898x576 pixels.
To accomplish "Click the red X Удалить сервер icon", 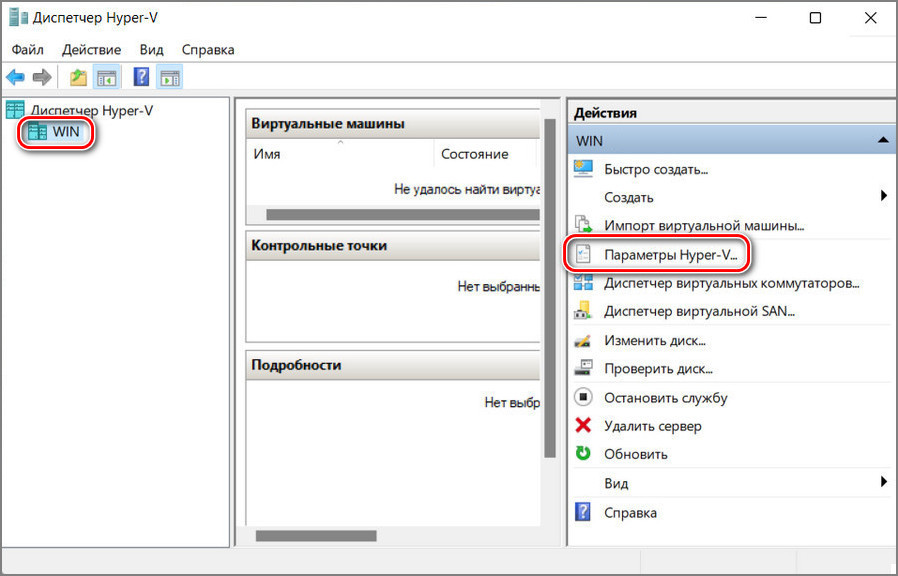I will pyautogui.click(x=583, y=425).
